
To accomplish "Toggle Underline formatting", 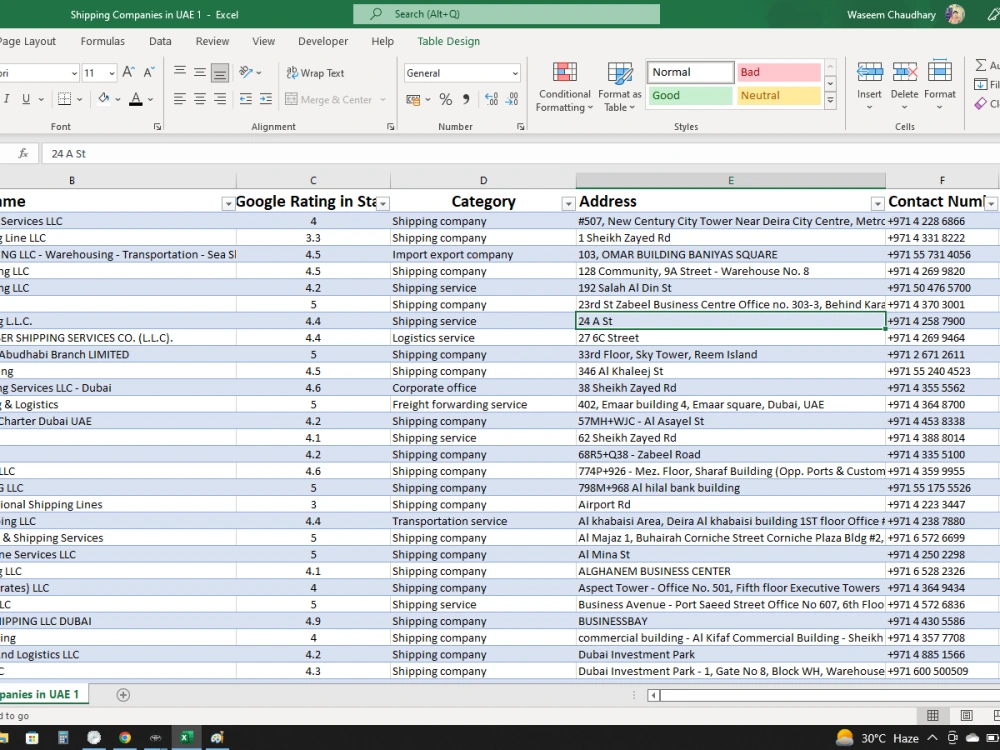I will (26, 99).
